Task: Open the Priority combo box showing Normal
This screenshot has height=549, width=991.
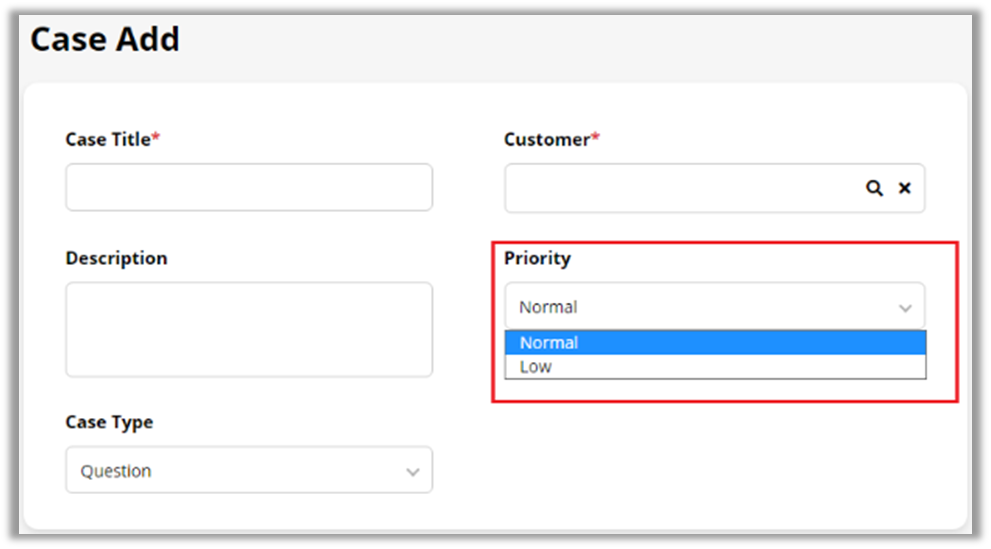Action: pos(700,307)
